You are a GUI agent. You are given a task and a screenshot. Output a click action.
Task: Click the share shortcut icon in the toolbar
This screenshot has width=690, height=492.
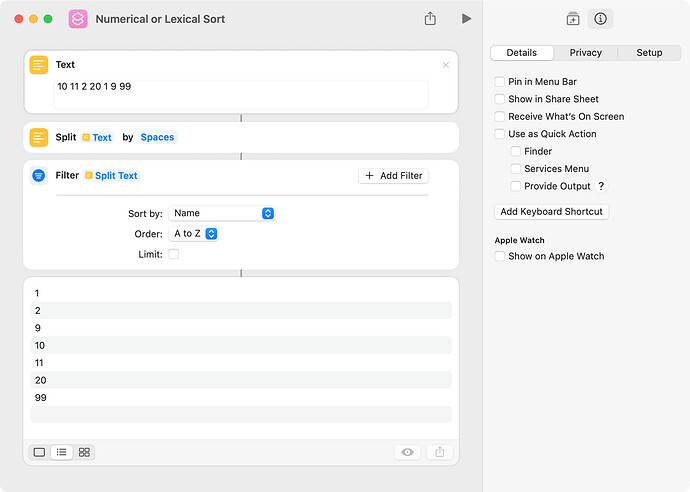tap(430, 18)
